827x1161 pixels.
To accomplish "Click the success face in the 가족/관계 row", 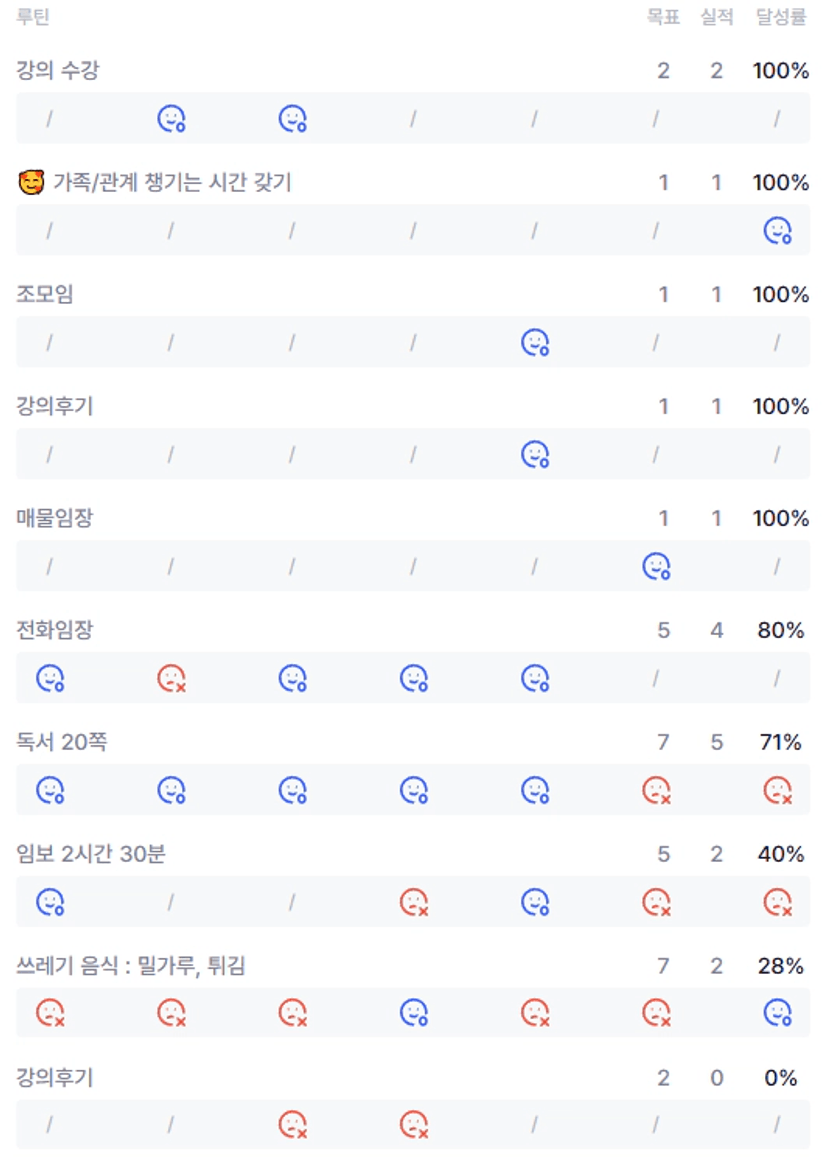I will (x=777, y=231).
